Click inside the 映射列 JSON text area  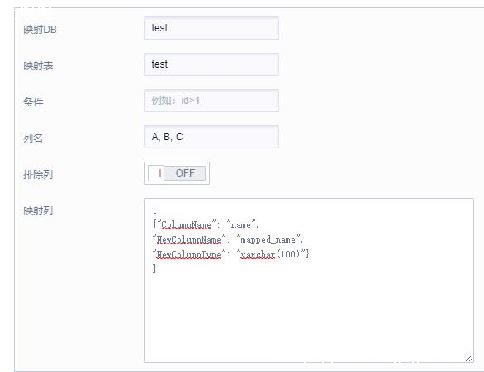pyautogui.click(x=309, y=280)
